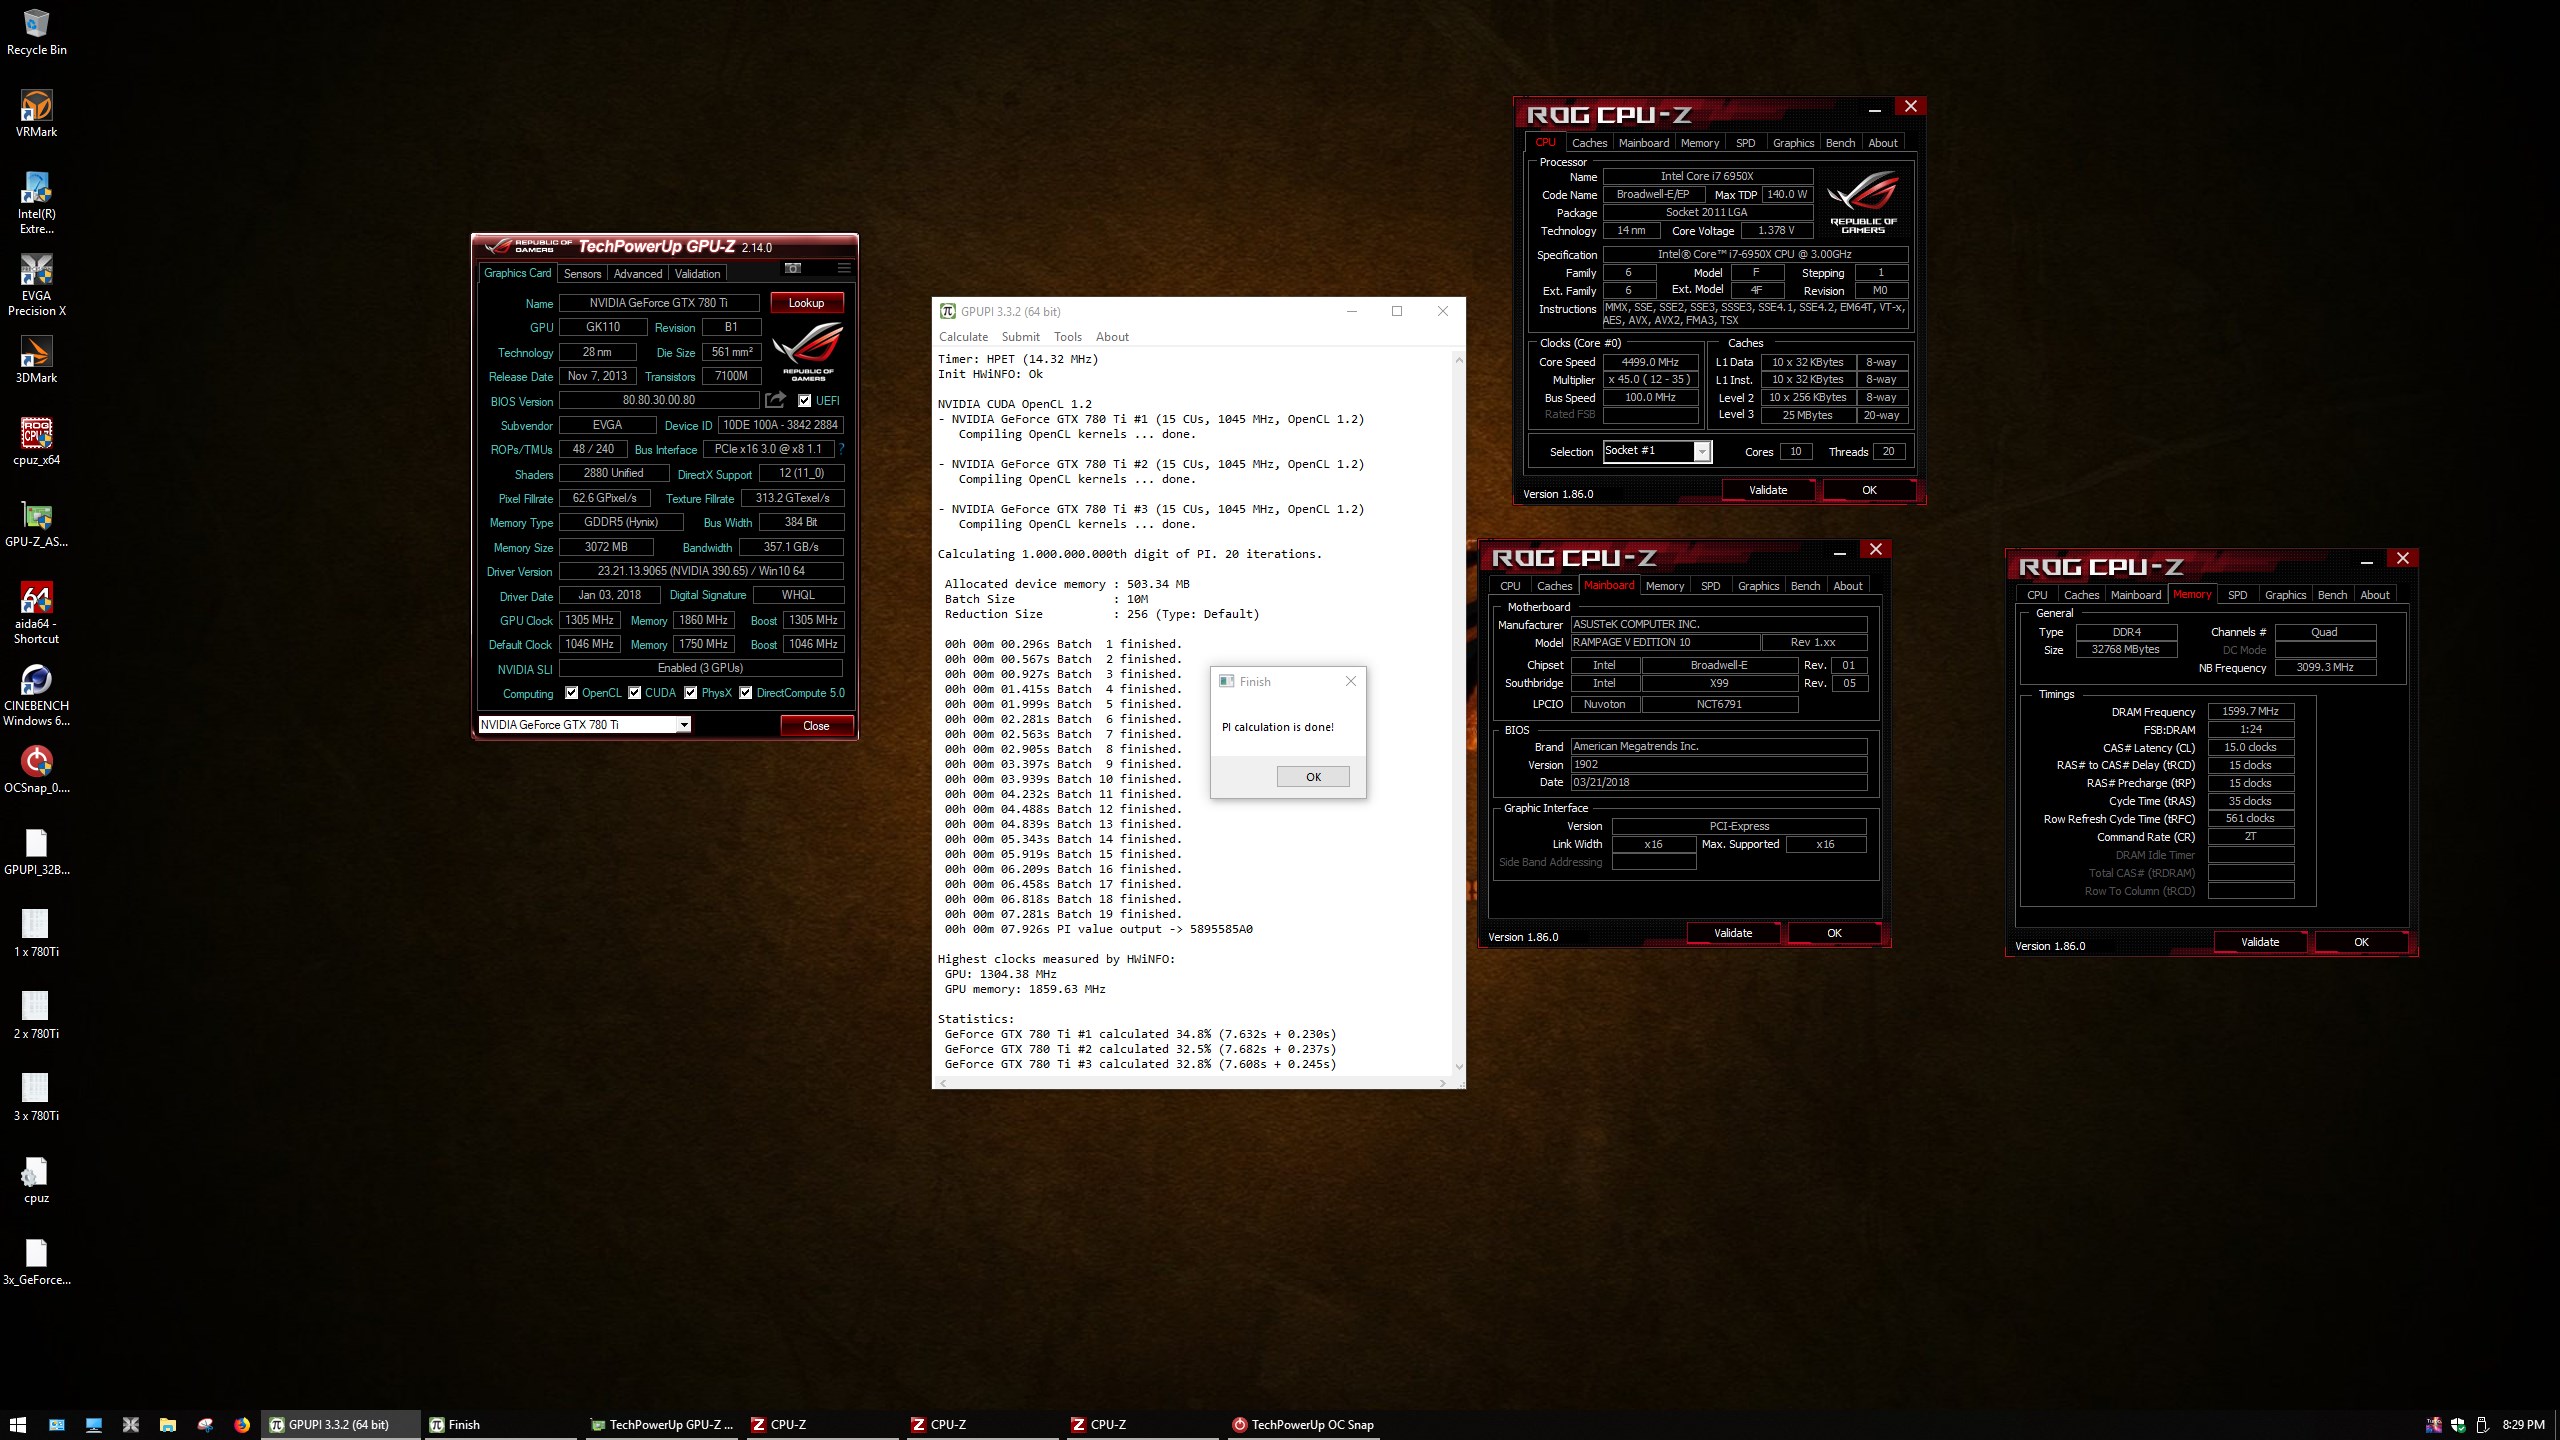Switch to GPUPI 3.3.2 taskbar item
This screenshot has height=1440, width=2560.
point(340,1425)
